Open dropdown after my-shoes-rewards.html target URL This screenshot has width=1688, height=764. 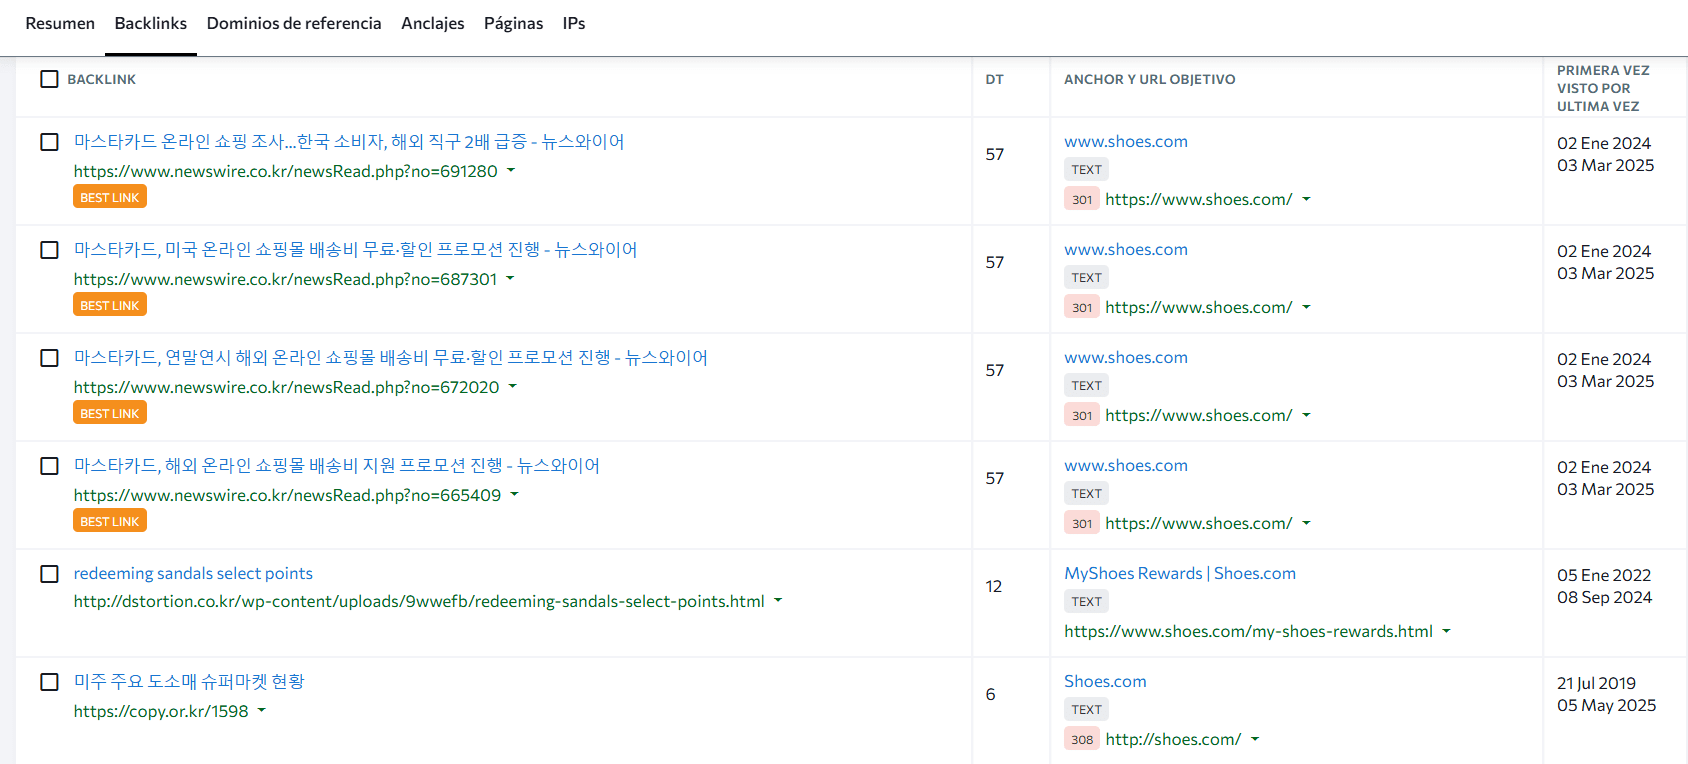[1446, 632]
